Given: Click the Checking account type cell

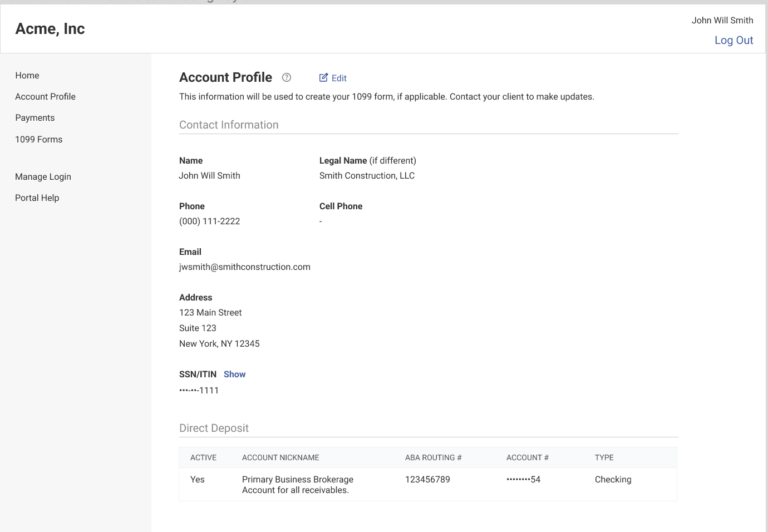Looking at the screenshot, I should tap(613, 480).
